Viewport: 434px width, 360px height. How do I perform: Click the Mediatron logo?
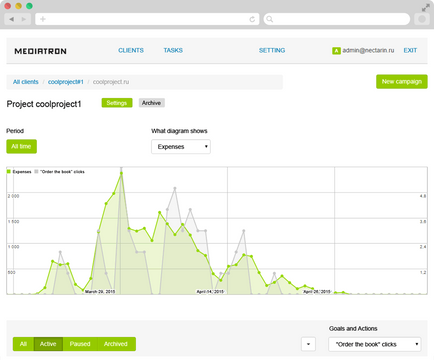pyautogui.click(x=40, y=51)
